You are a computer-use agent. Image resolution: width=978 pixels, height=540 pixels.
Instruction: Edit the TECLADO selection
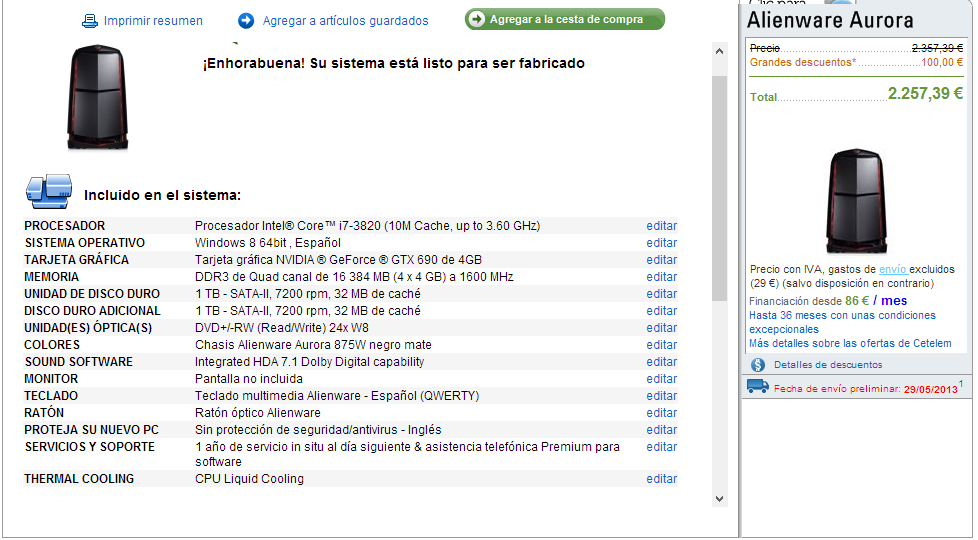(x=662, y=395)
